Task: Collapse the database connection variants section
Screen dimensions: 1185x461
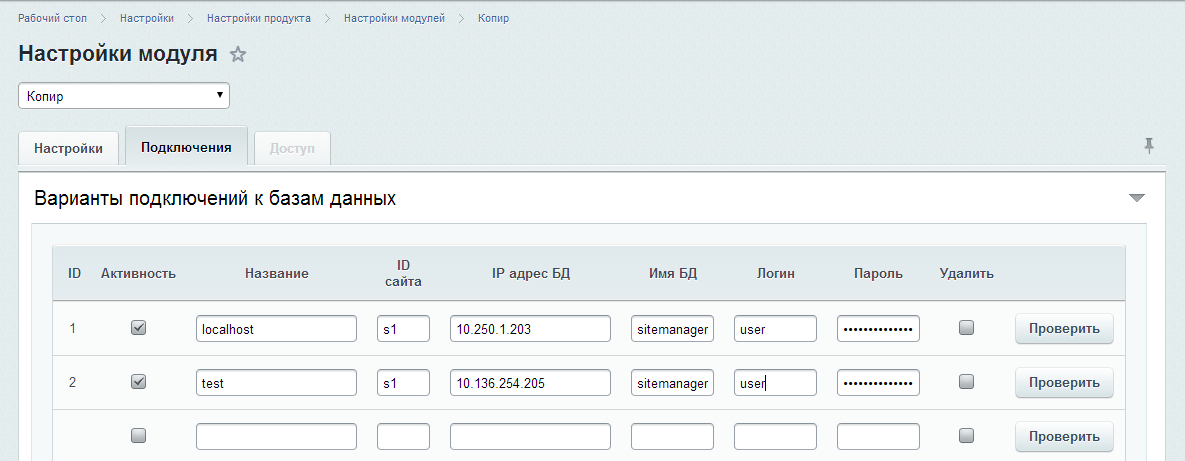Action: [1136, 198]
